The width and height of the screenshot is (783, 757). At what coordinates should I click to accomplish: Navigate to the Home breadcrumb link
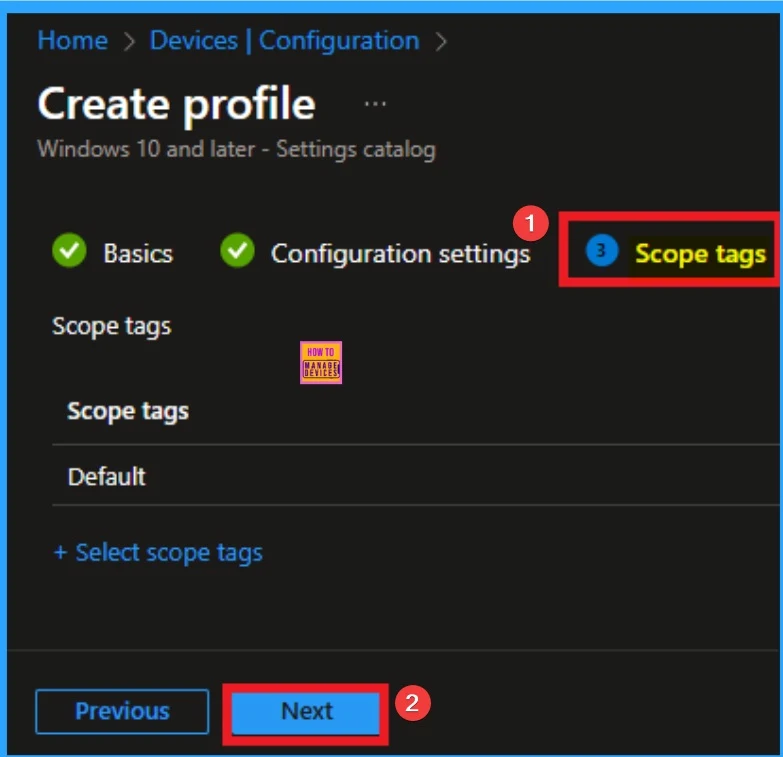tap(72, 41)
